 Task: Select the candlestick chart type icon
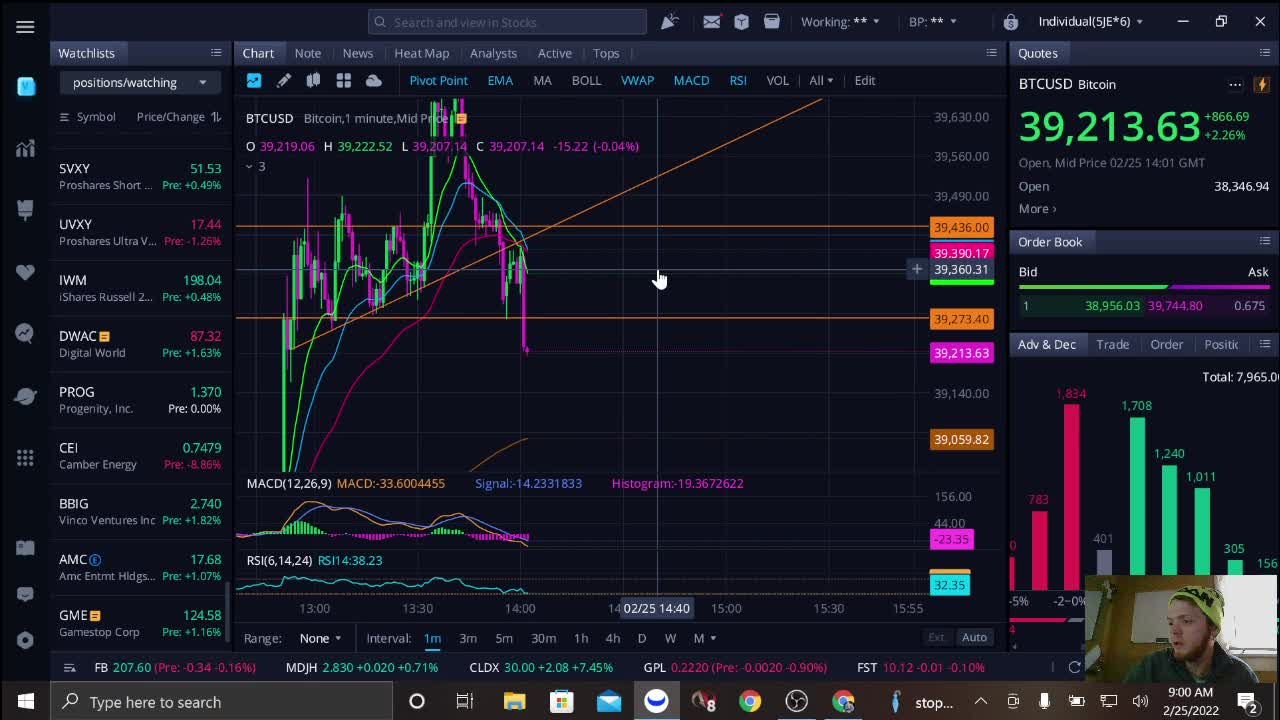point(313,80)
